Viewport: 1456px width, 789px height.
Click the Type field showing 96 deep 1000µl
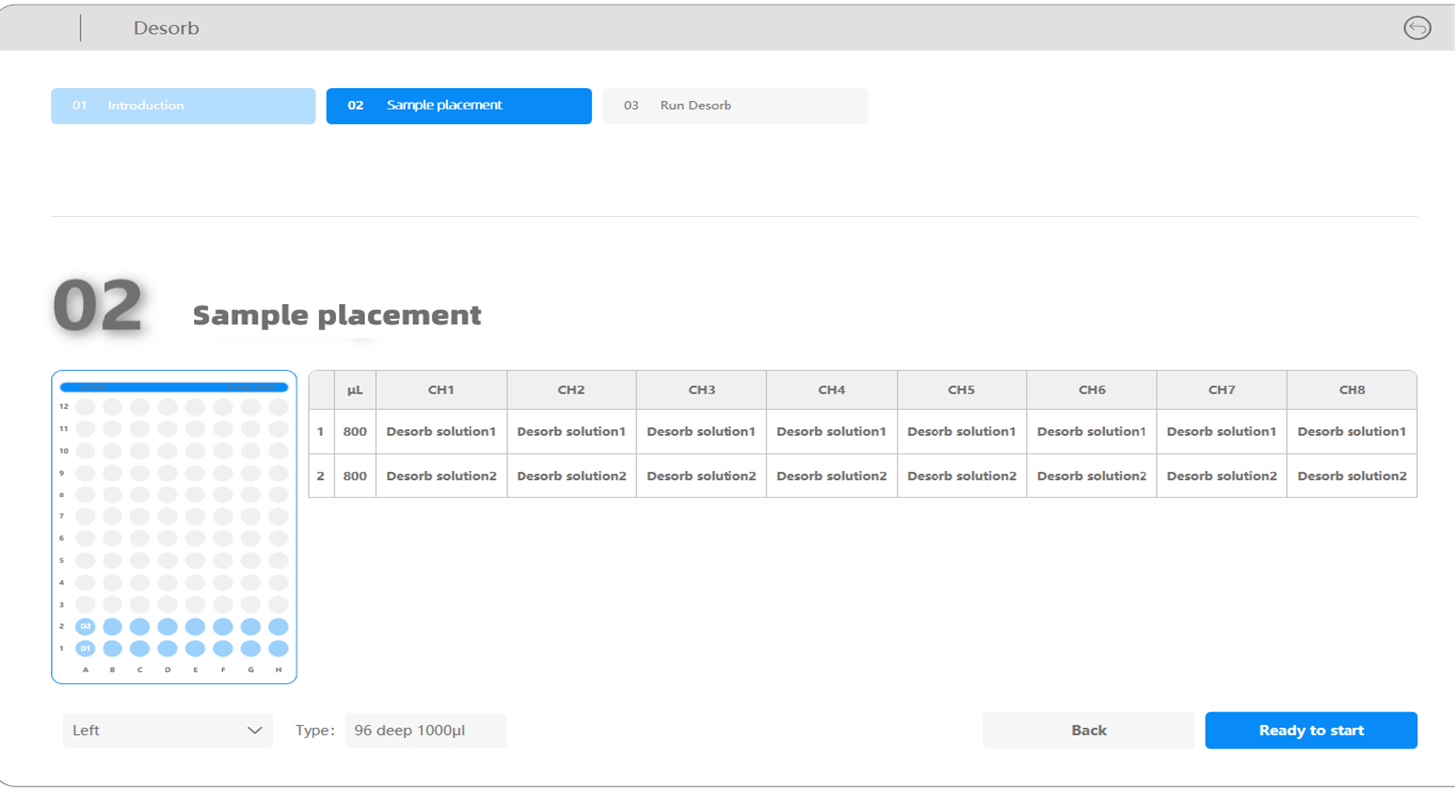pos(425,731)
